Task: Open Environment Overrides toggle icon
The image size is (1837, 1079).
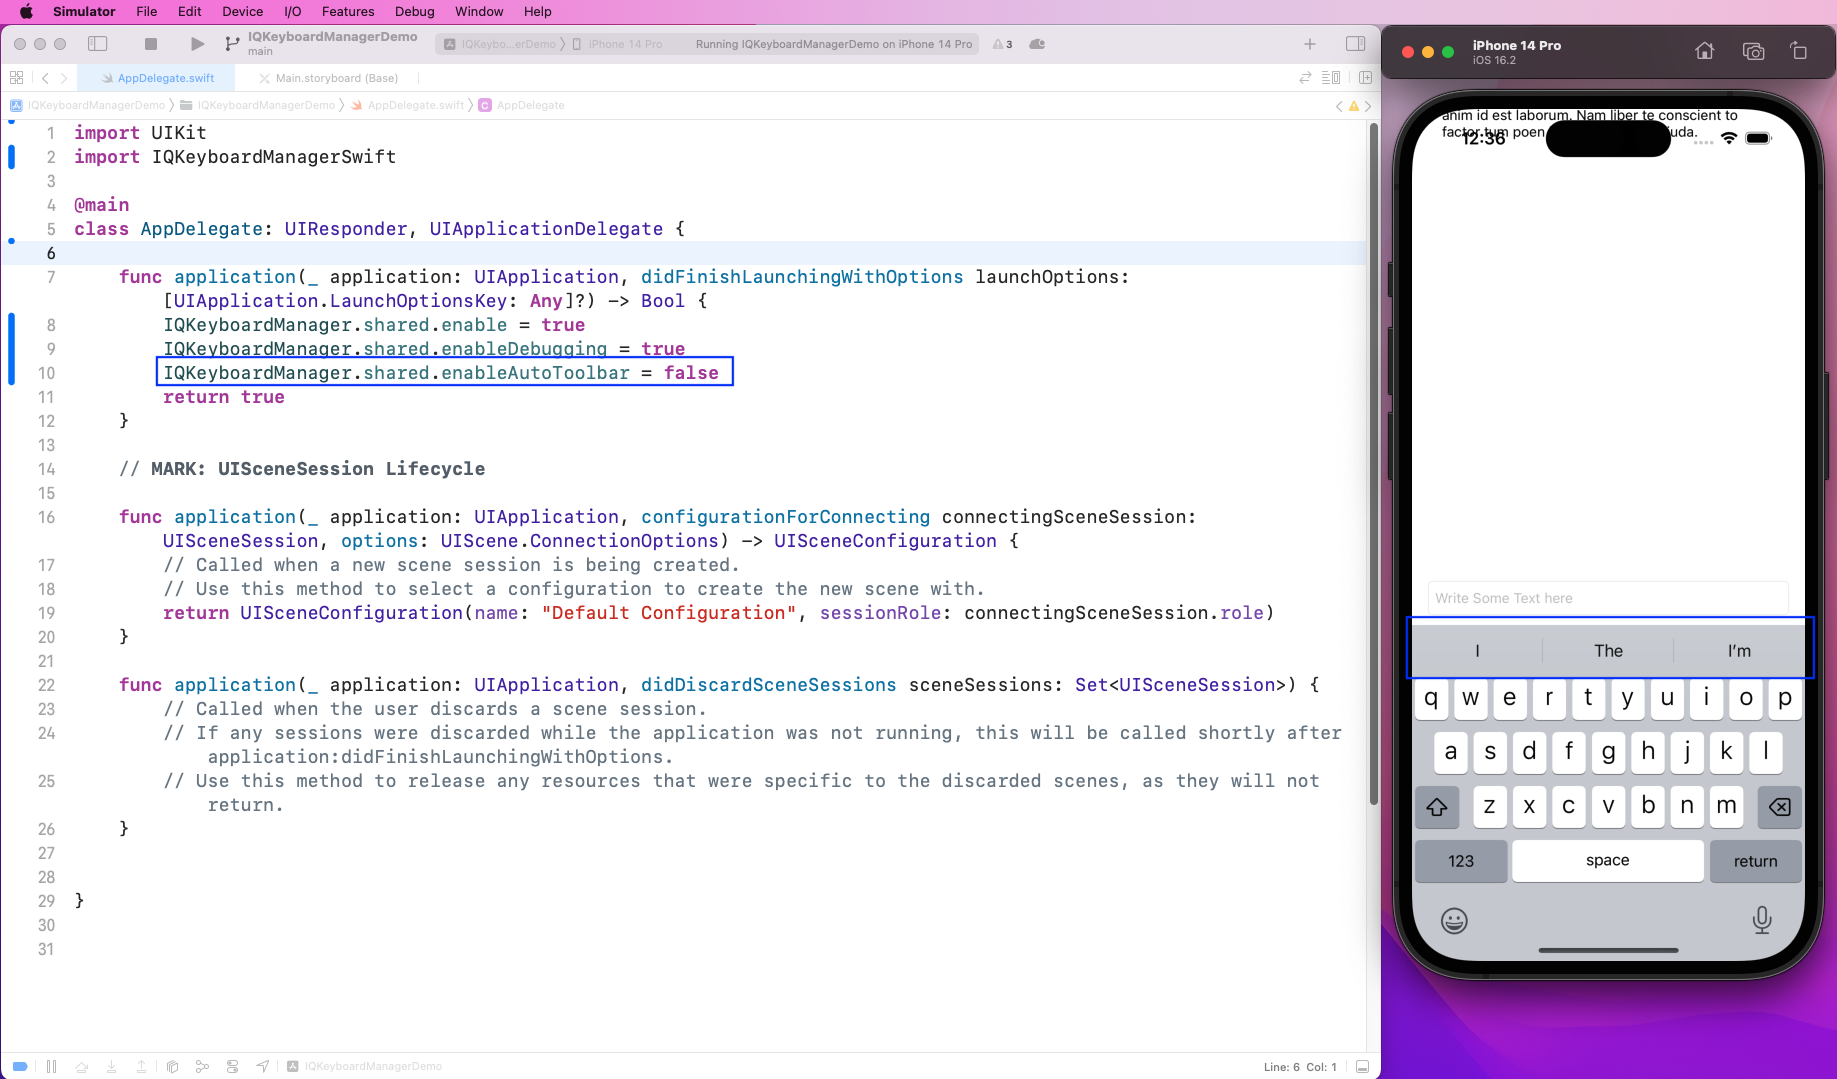Action: pos(232,1067)
